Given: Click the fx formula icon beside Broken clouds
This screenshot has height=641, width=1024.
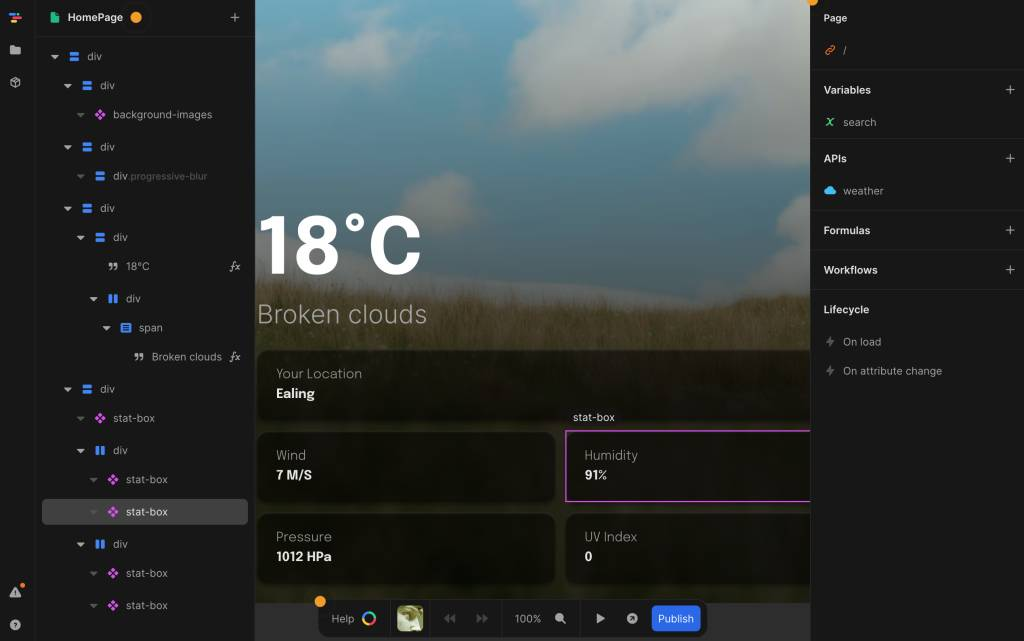Looking at the screenshot, I should [235, 357].
